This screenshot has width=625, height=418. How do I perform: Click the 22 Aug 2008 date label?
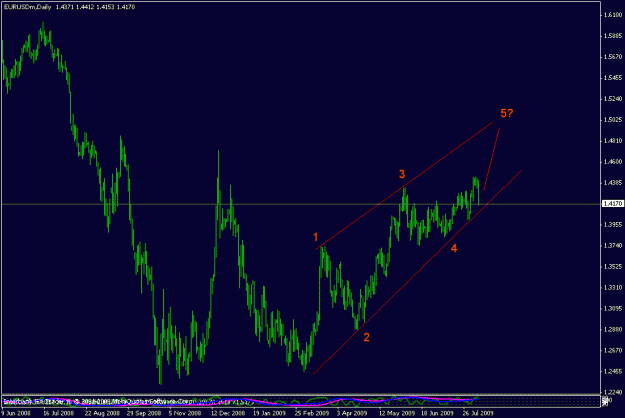pyautogui.click(x=102, y=413)
